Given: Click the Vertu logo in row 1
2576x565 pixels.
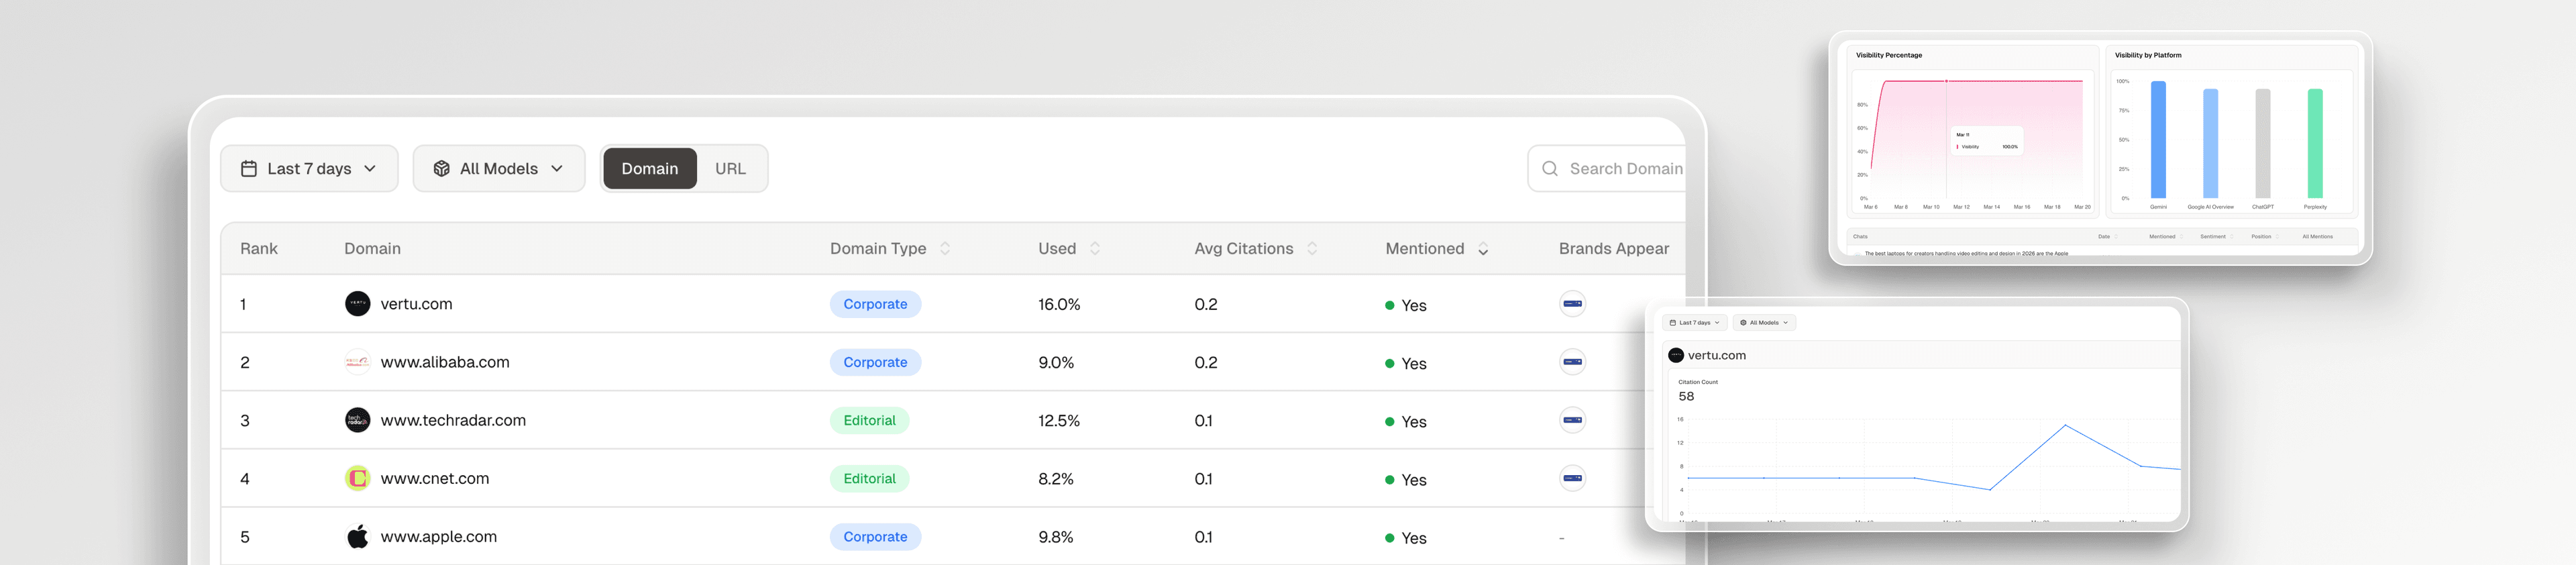Looking at the screenshot, I should pyautogui.click(x=357, y=304).
